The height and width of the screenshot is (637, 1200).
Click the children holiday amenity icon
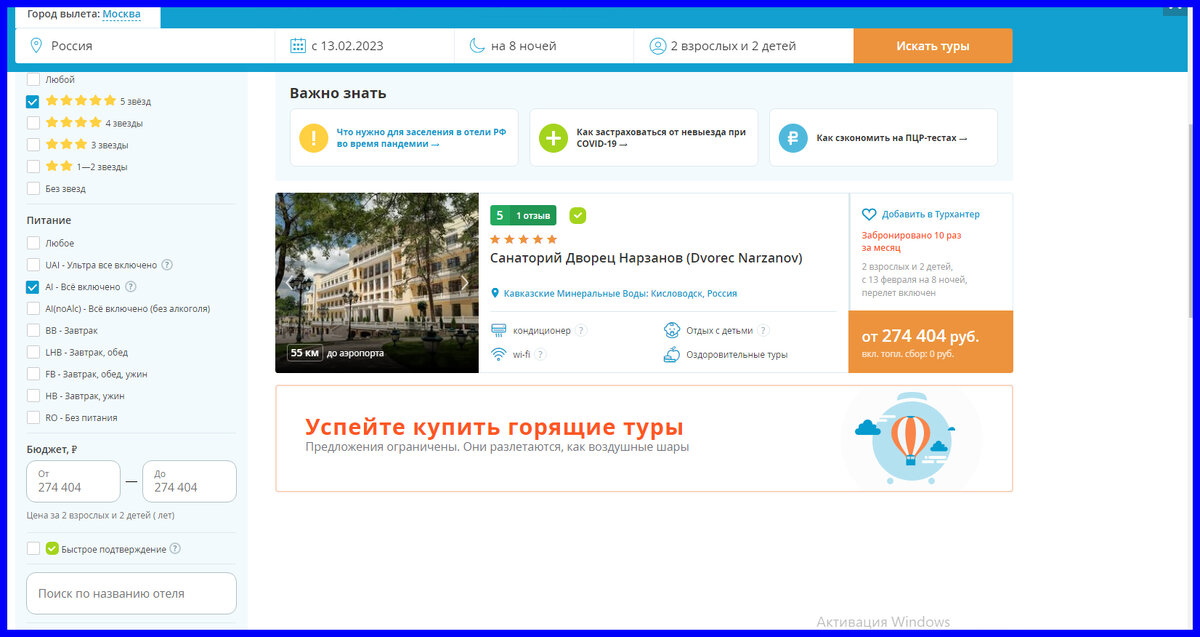(x=672, y=331)
